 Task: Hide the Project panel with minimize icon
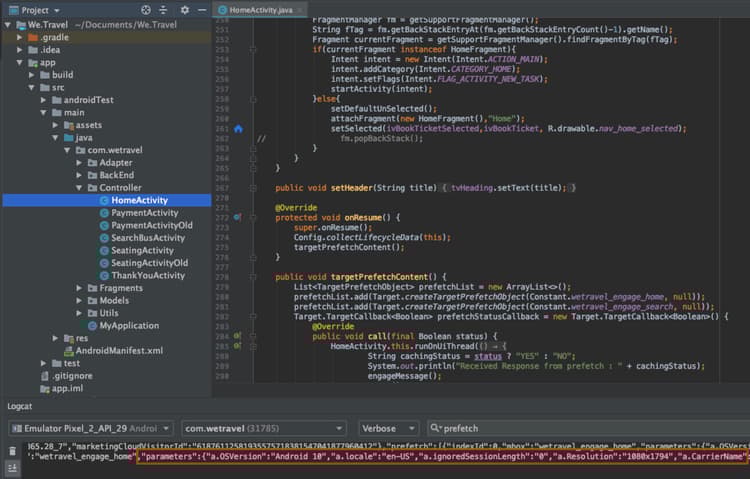203,9
